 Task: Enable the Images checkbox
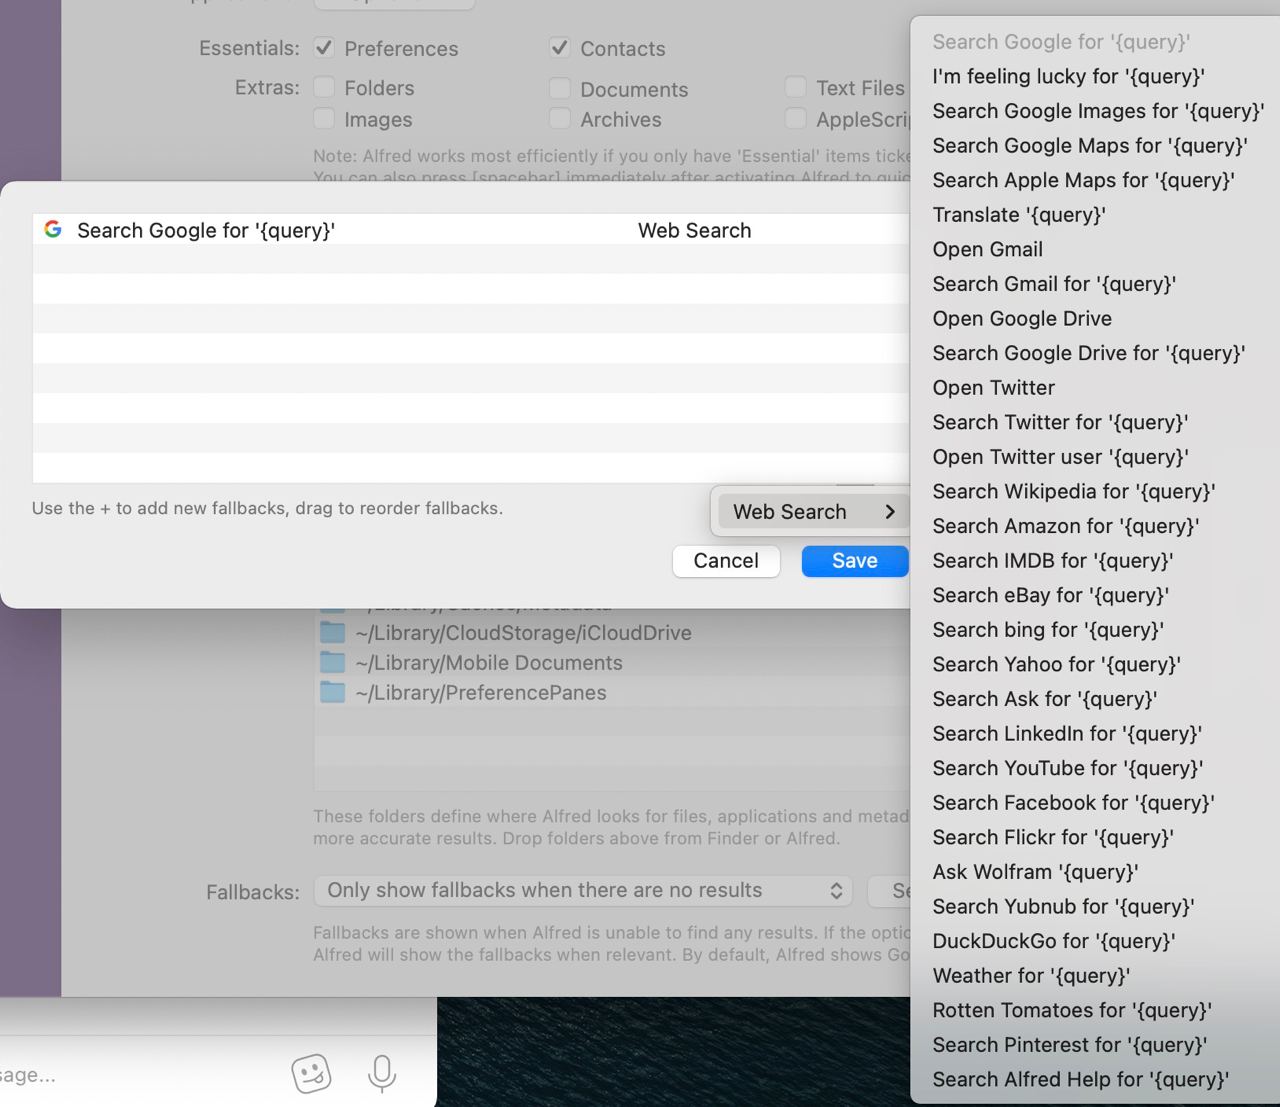[x=324, y=119]
